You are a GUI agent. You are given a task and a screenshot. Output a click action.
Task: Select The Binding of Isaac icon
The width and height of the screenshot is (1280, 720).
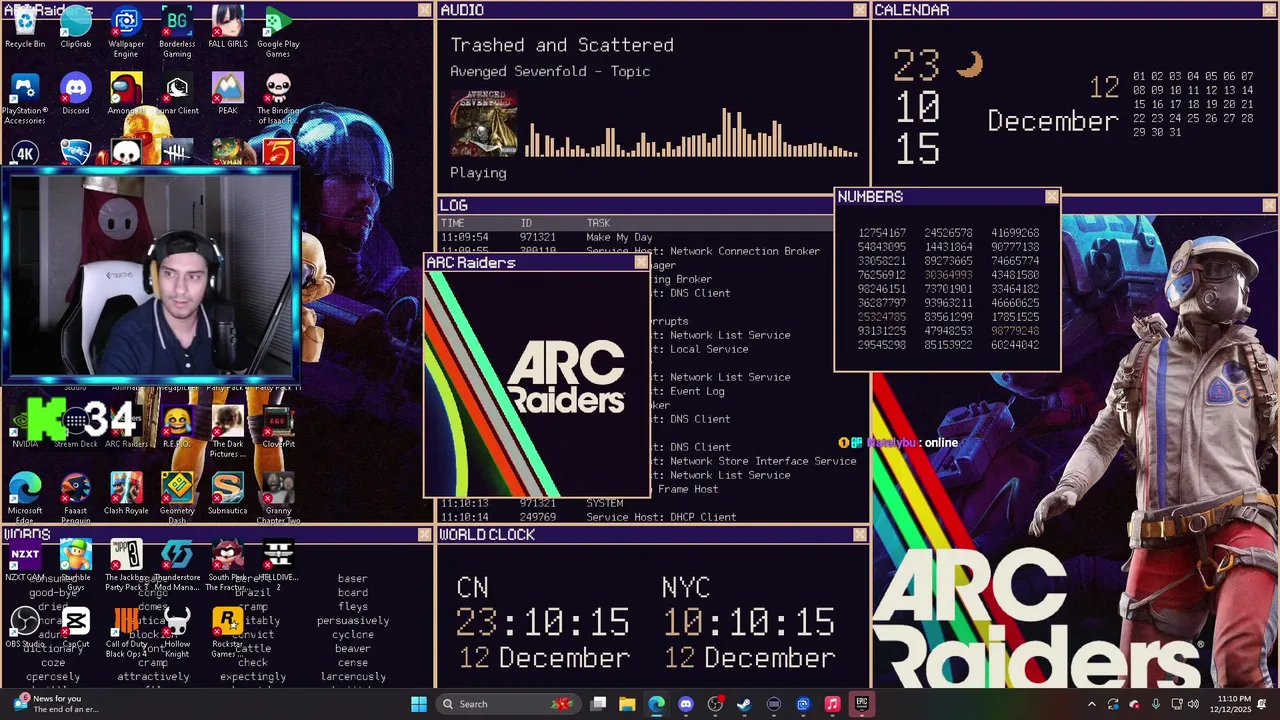click(278, 99)
